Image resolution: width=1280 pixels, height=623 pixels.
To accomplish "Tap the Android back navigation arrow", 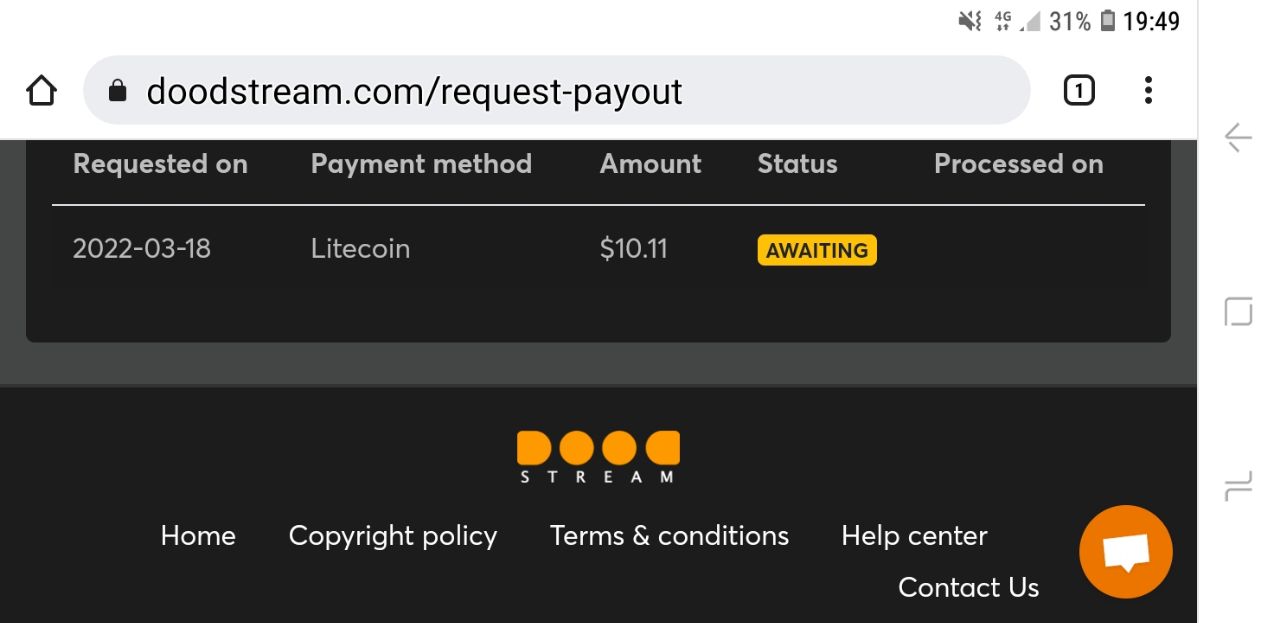I will pos(1238,137).
